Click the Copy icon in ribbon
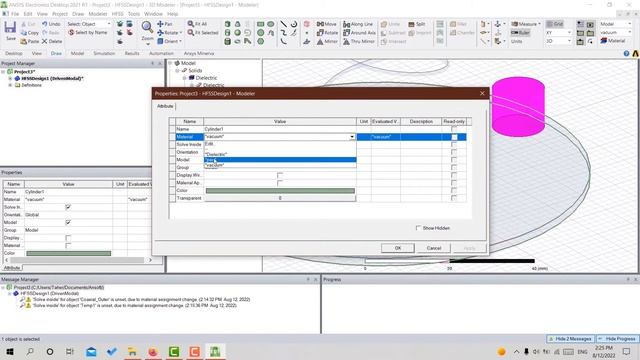Image resolution: width=640 pixels, height=360 pixels. (x=24, y=33)
